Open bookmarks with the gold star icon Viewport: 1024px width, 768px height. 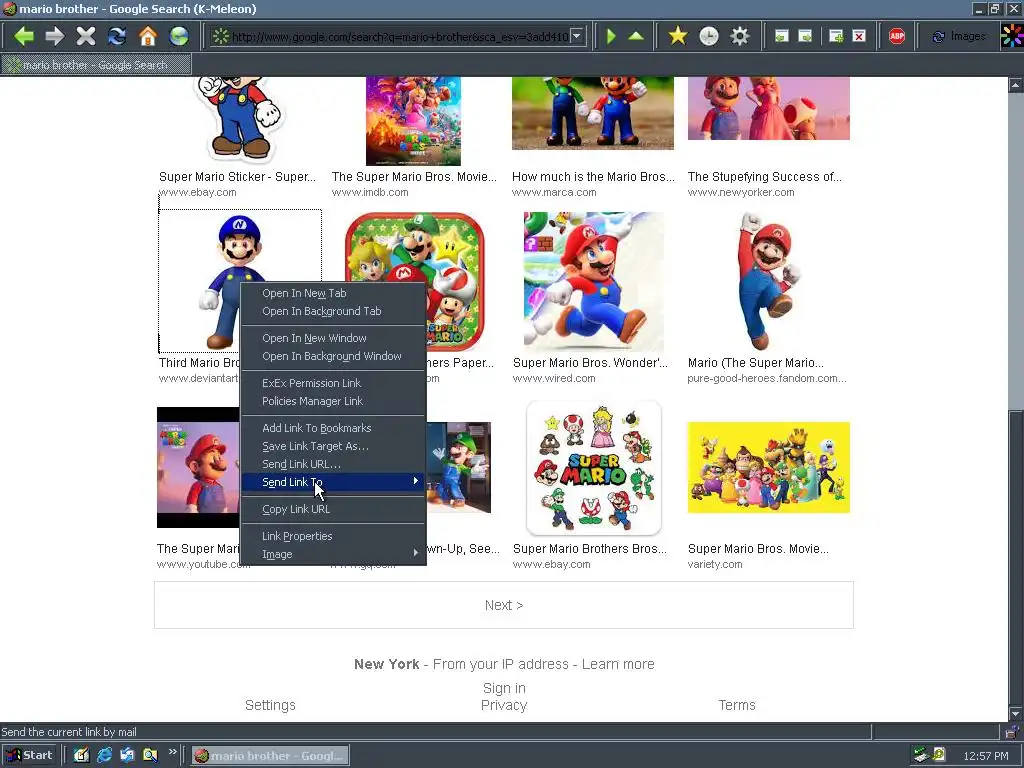coord(678,36)
